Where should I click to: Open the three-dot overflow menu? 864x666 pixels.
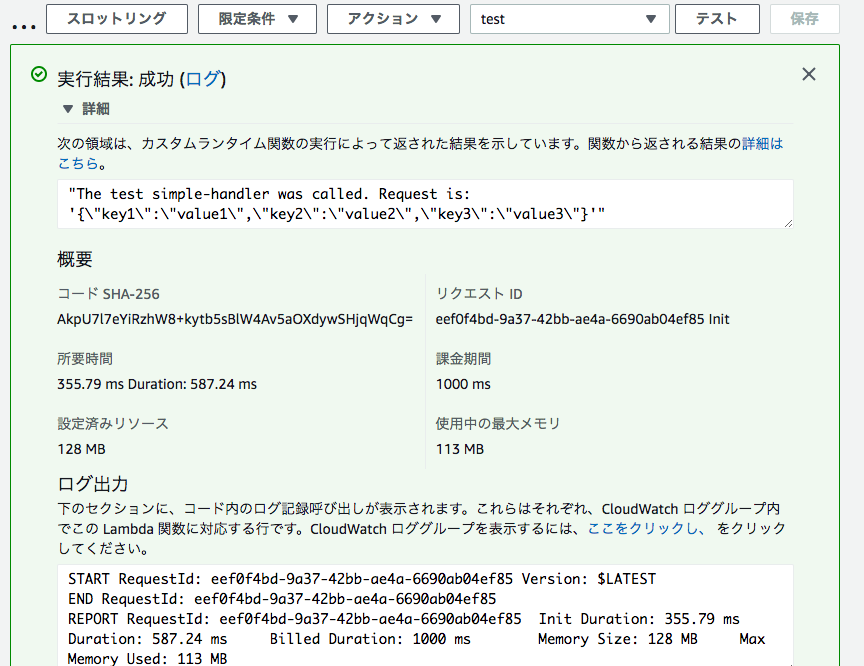(24, 26)
